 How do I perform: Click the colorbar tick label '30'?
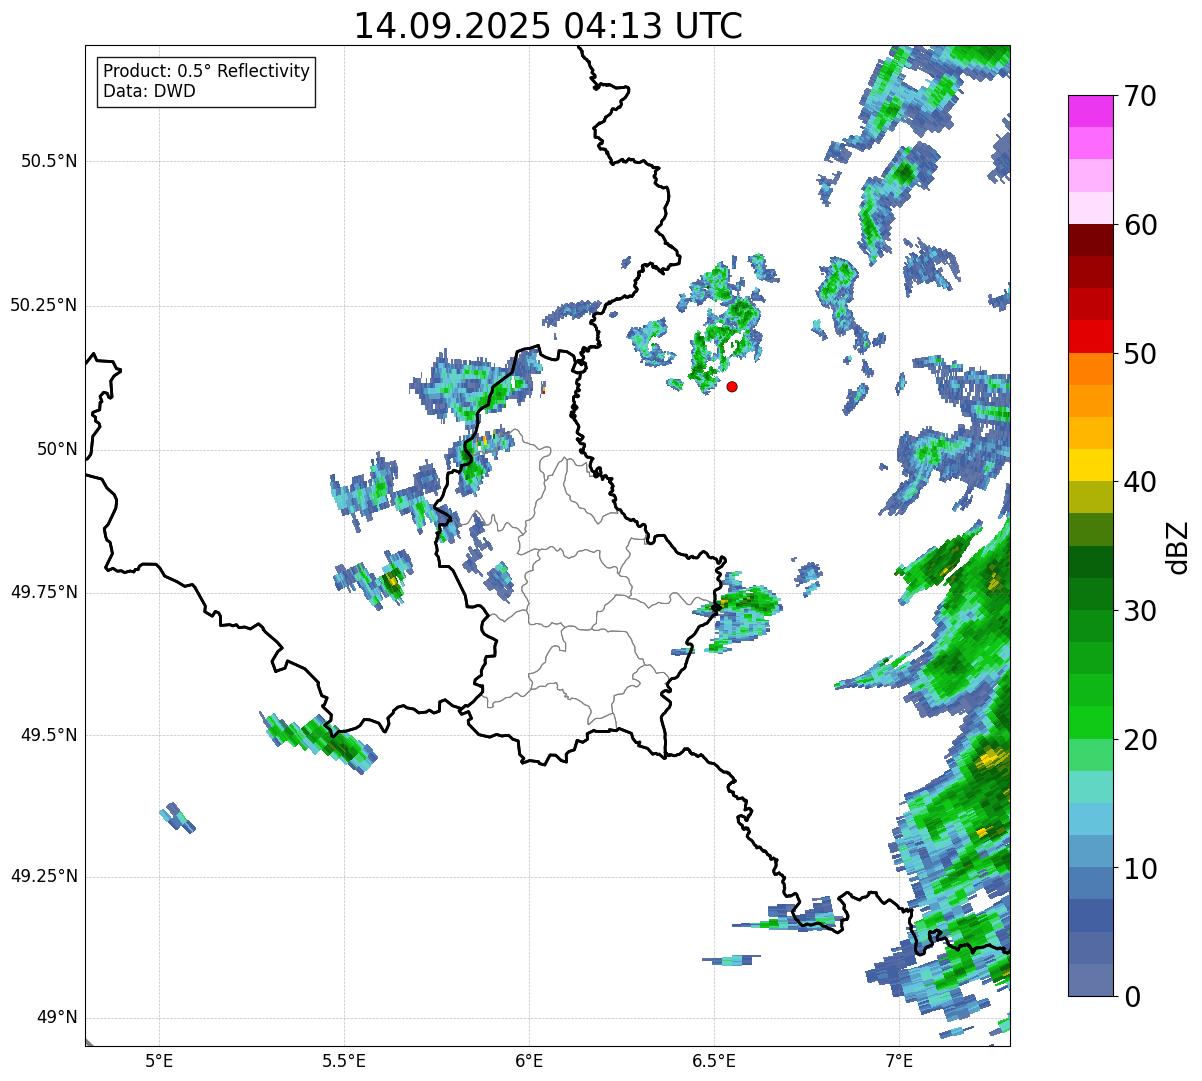(x=1140, y=611)
